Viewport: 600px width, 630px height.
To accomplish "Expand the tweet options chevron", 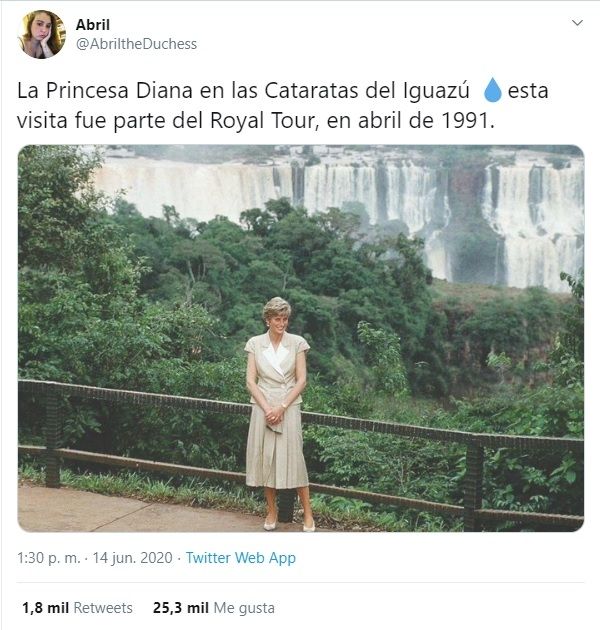I will 576,23.
